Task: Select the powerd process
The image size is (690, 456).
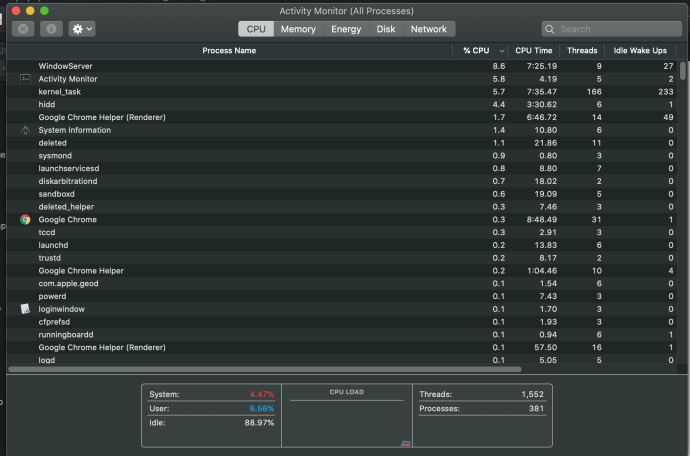Action: tap(342, 296)
